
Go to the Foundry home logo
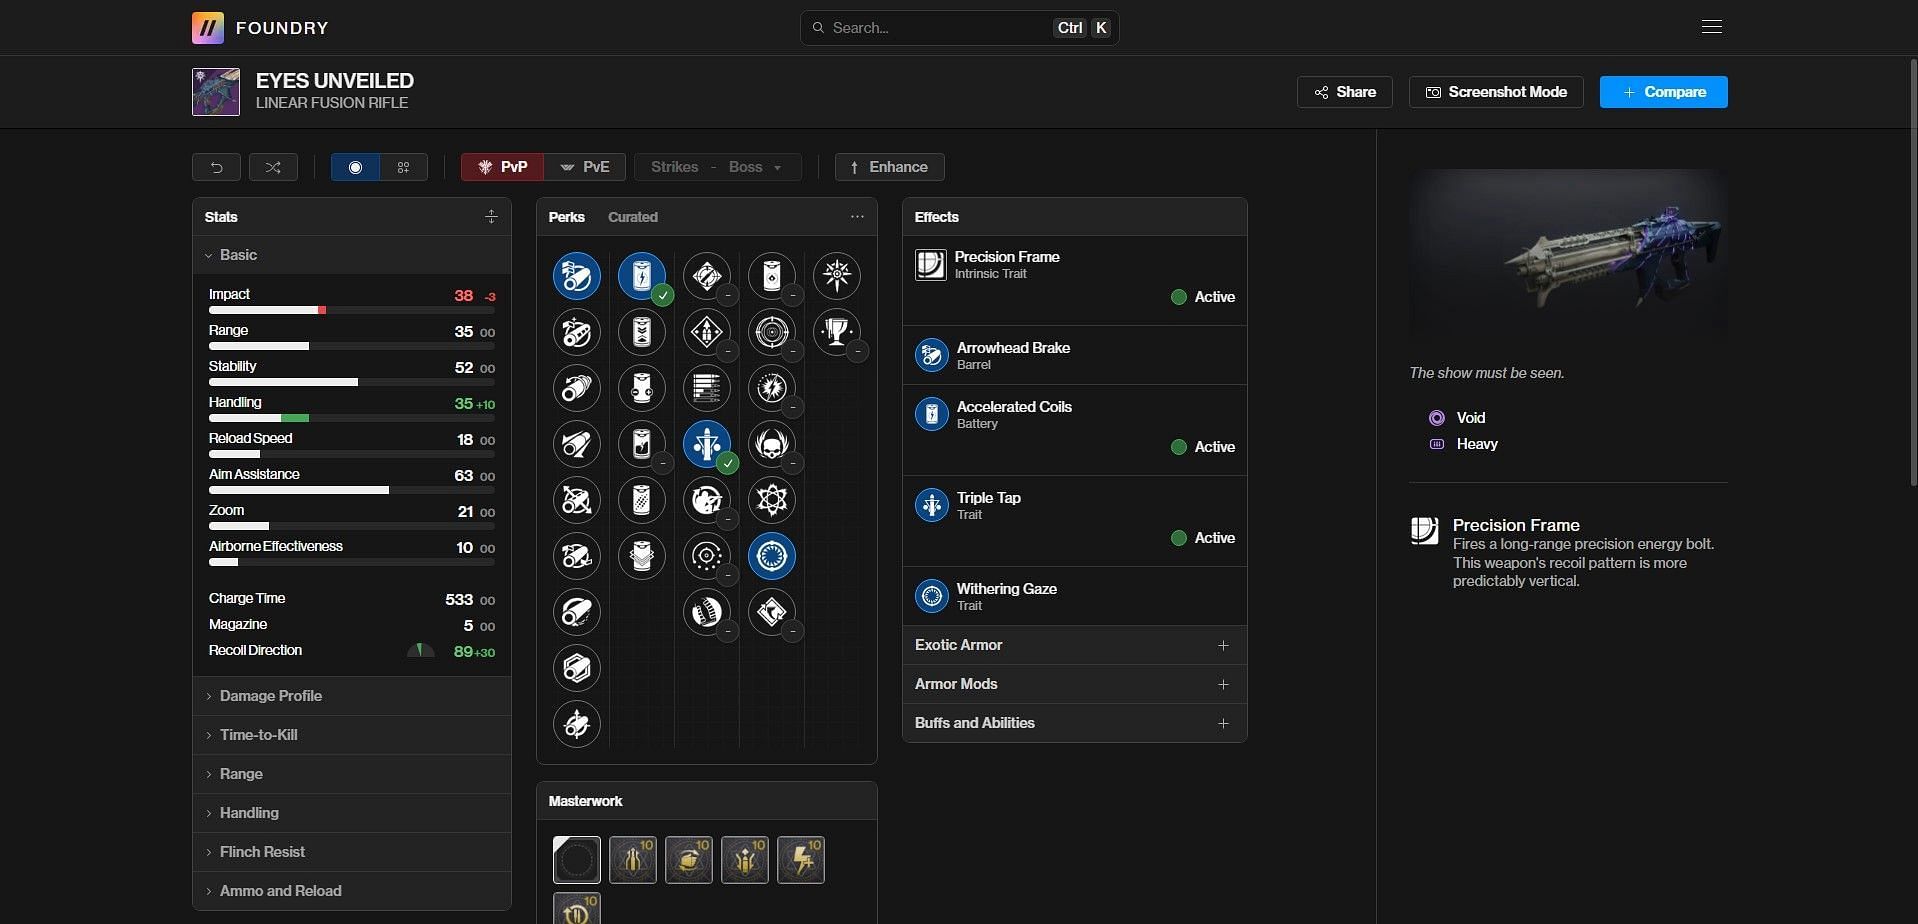tap(260, 28)
